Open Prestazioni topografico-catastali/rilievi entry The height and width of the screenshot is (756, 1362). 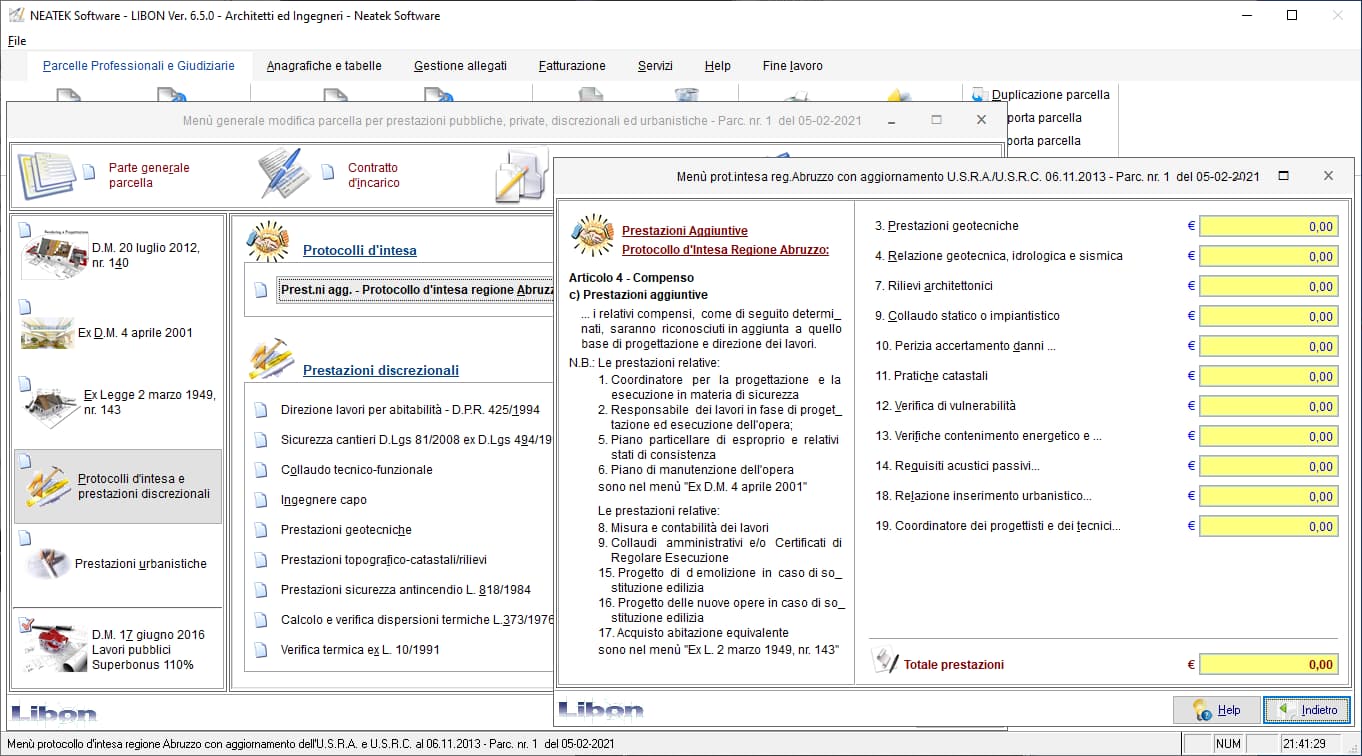coord(384,560)
